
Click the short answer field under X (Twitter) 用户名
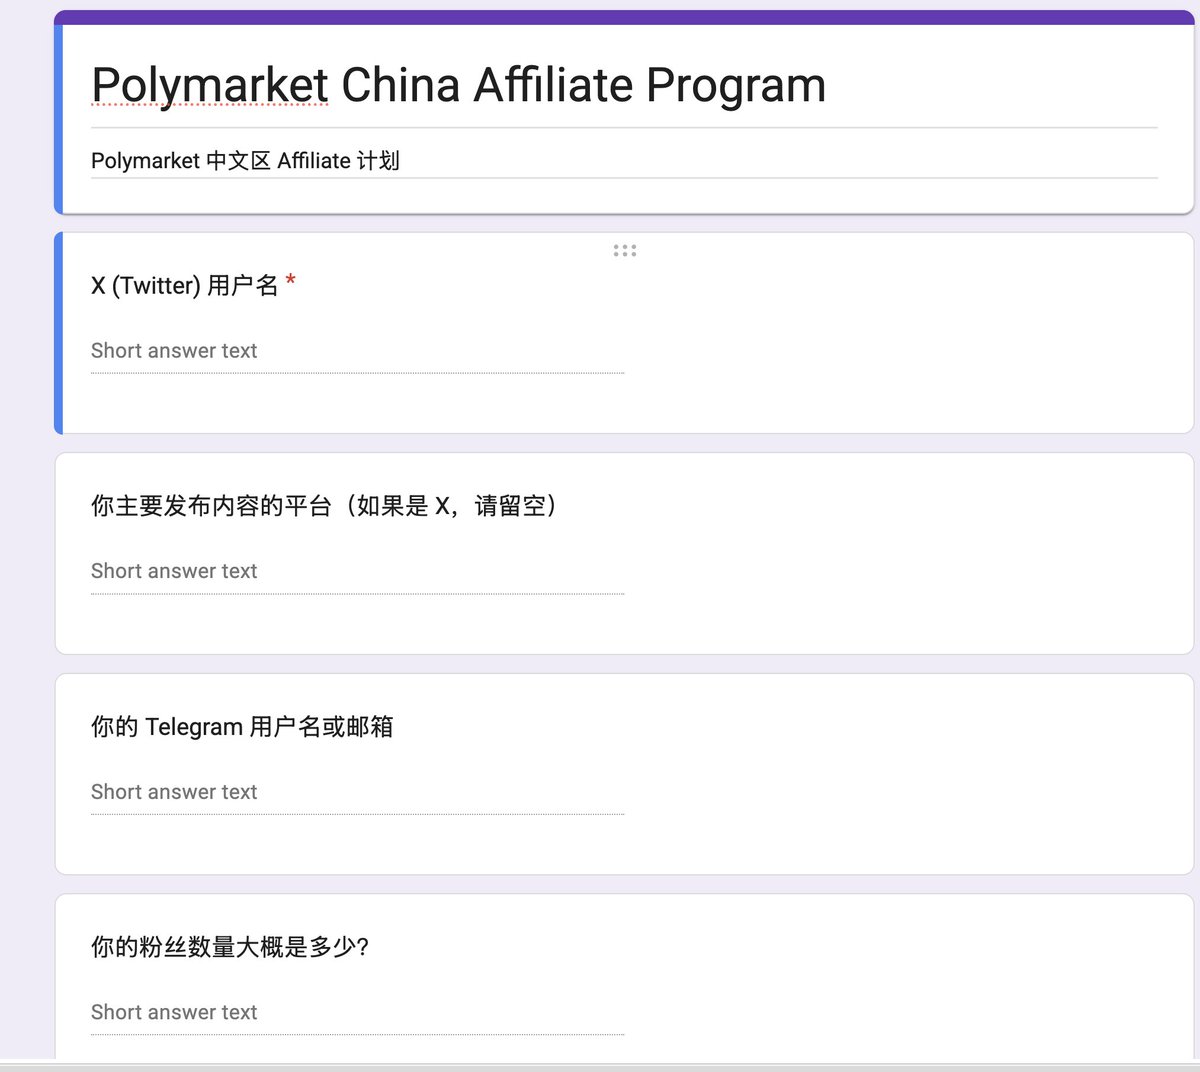click(x=357, y=352)
